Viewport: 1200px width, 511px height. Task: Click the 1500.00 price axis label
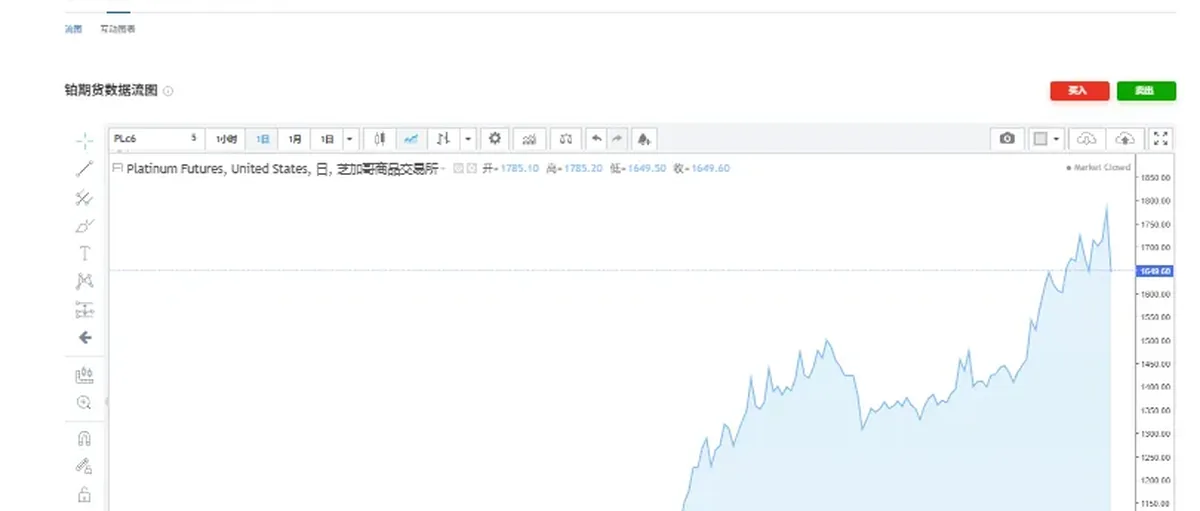click(1154, 340)
